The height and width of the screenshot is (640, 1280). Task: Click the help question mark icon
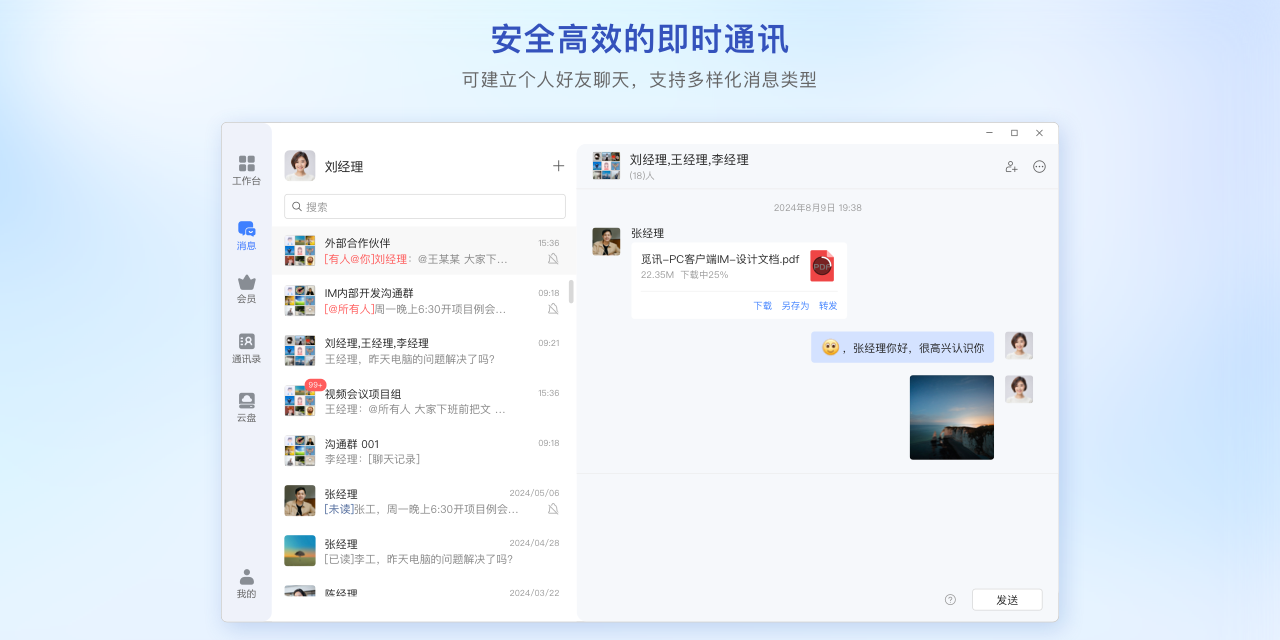click(950, 600)
